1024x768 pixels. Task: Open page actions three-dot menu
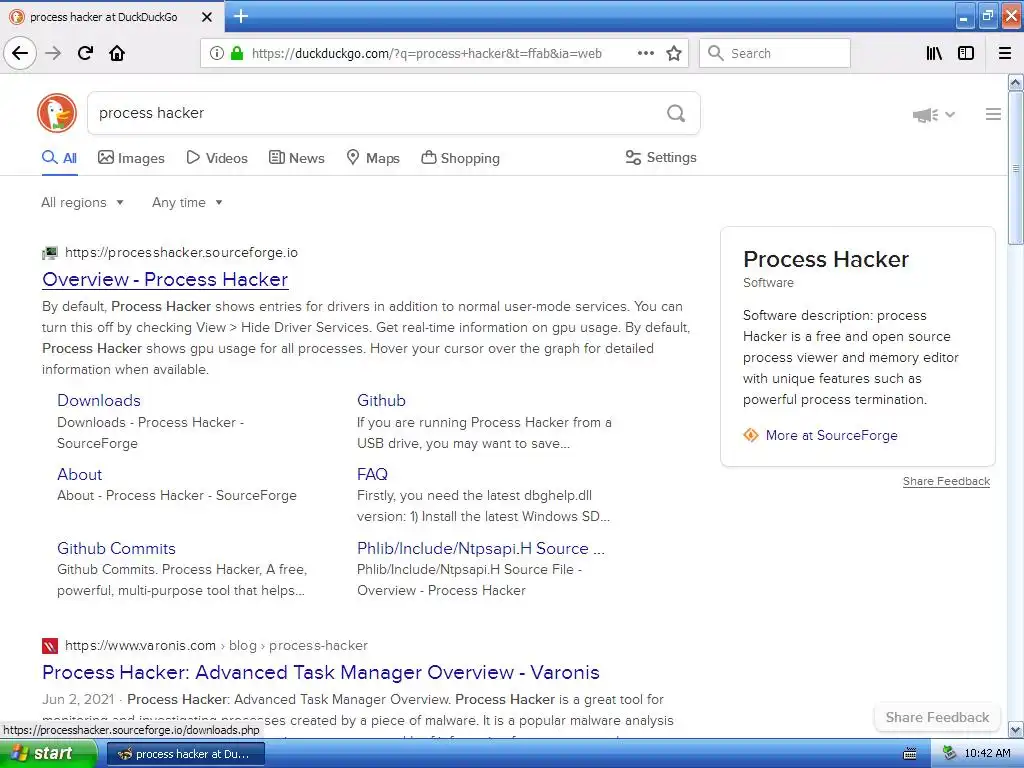645,54
